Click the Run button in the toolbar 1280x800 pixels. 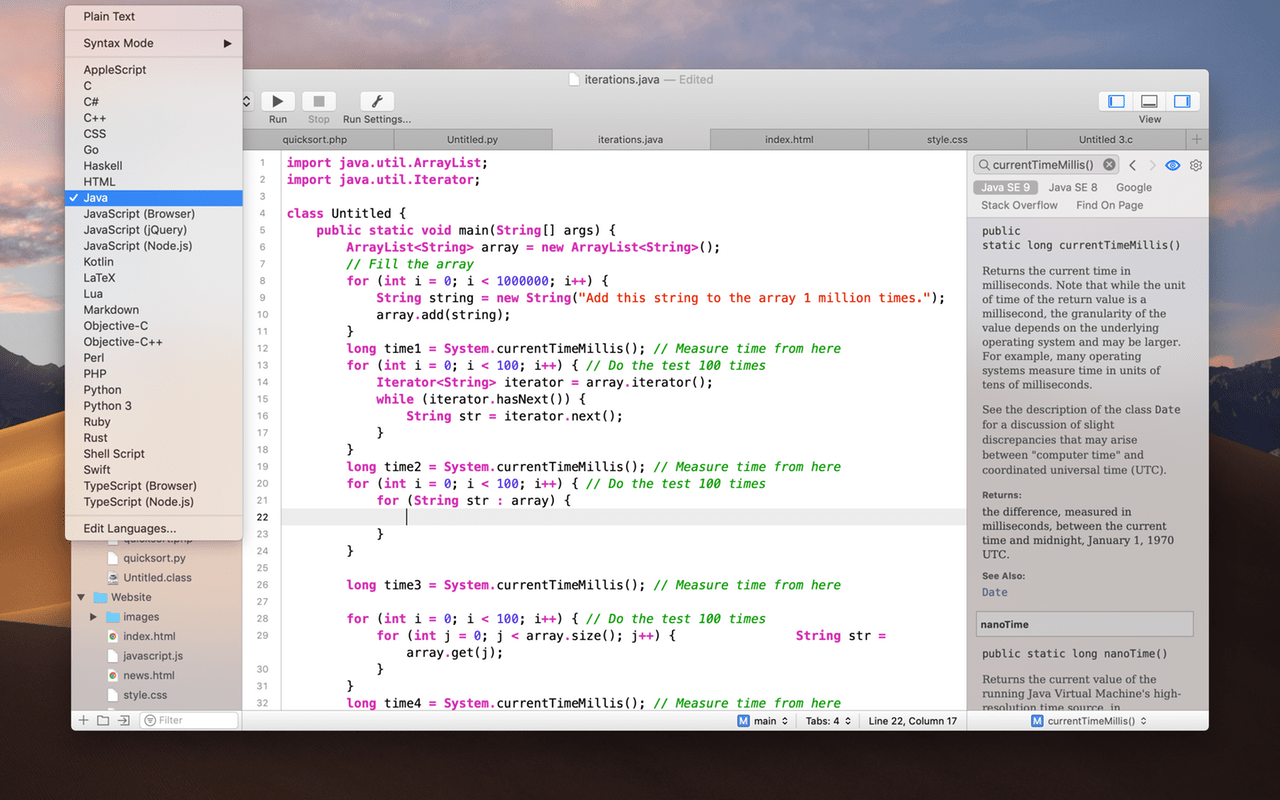point(277,101)
